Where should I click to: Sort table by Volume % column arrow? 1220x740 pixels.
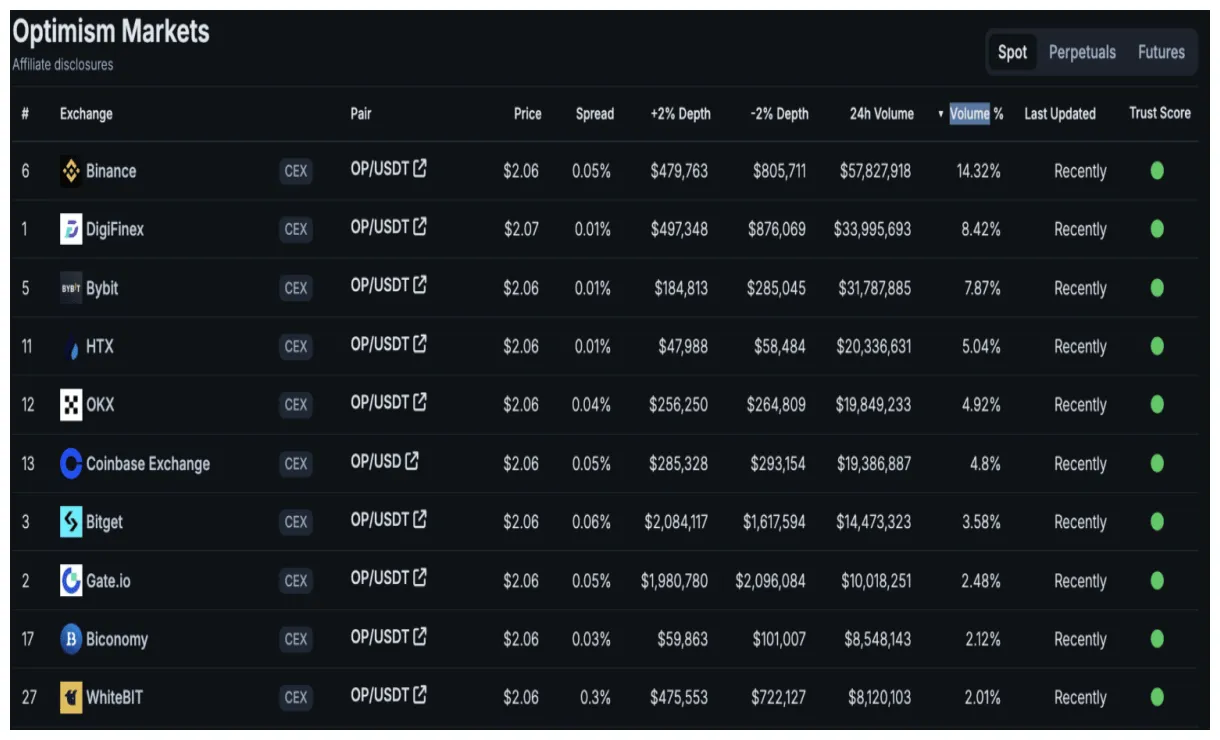pos(941,114)
